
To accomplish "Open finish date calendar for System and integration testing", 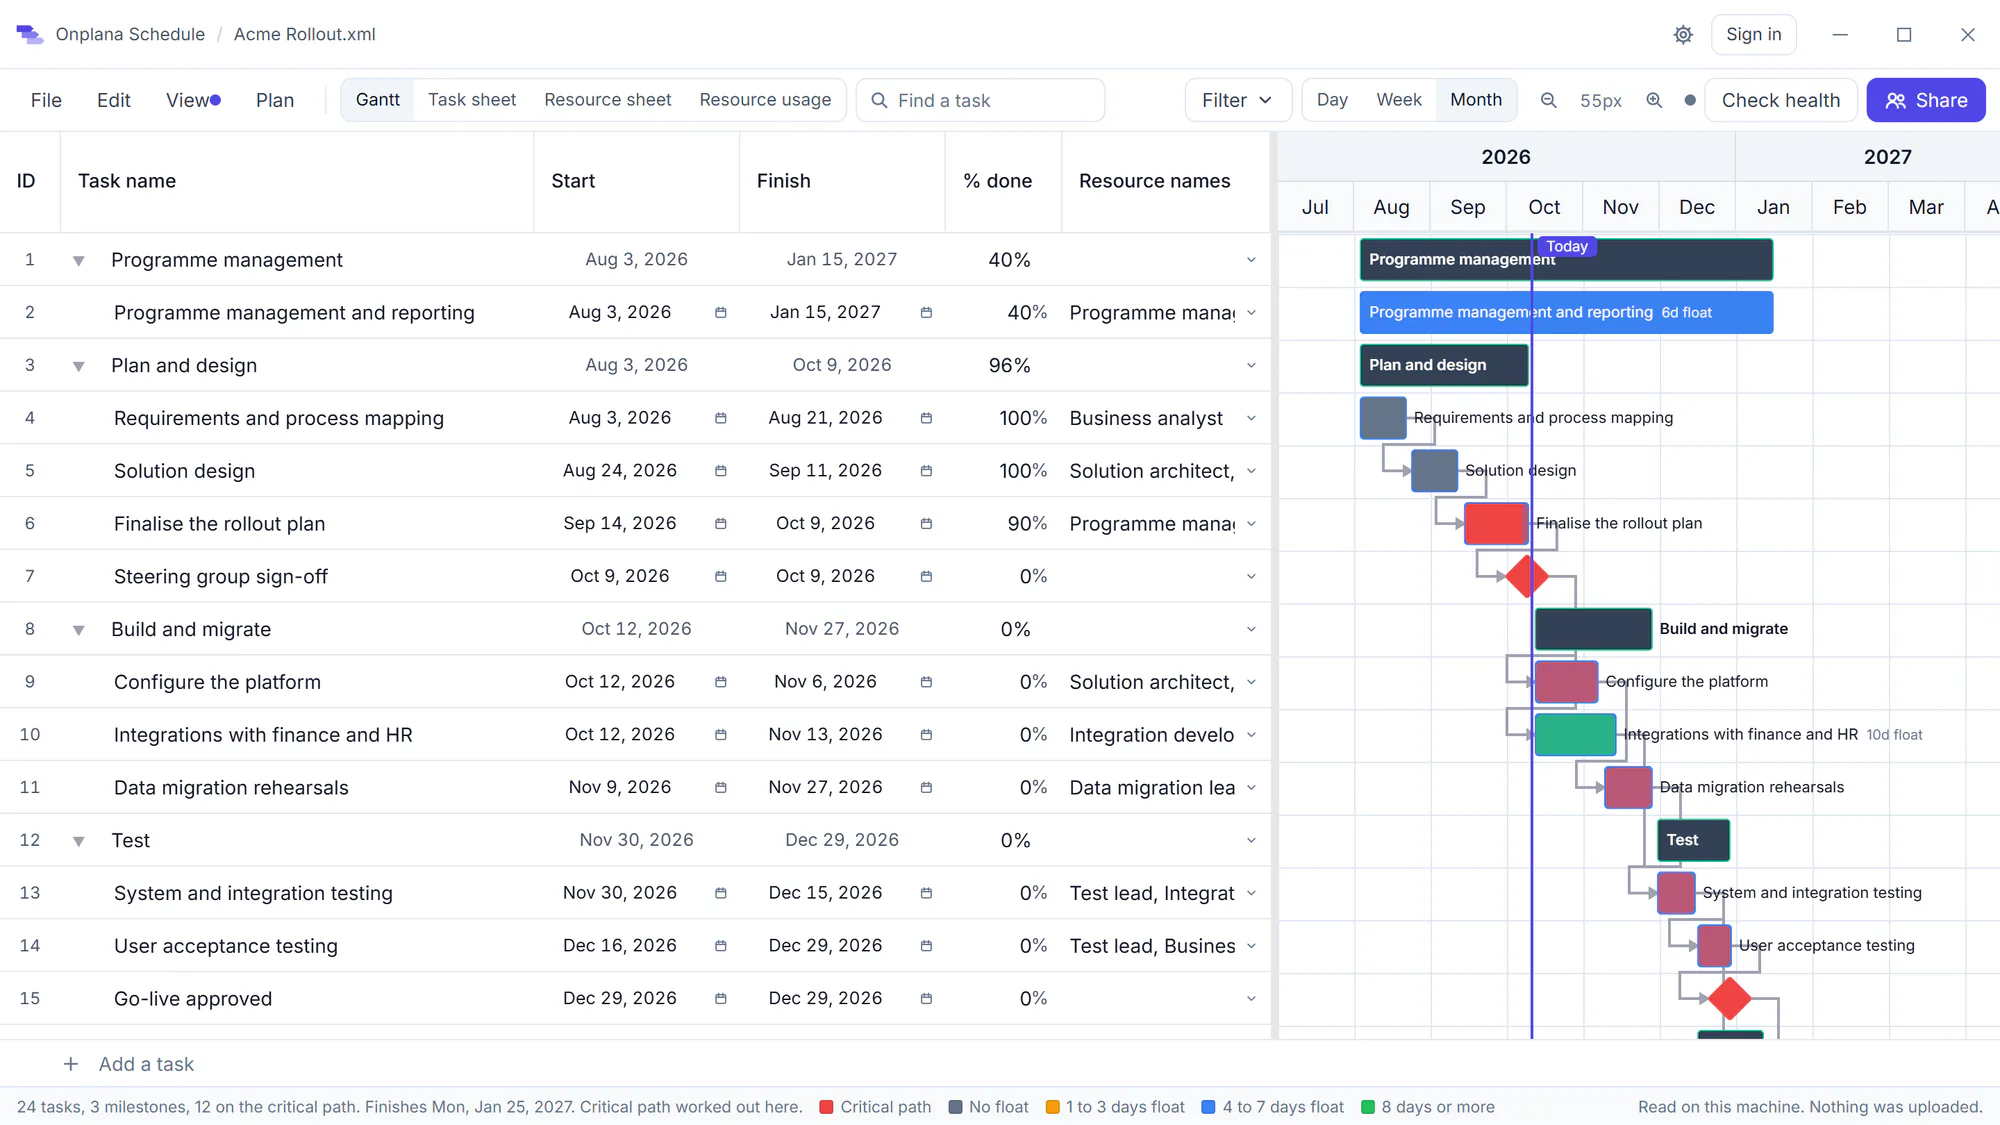I will coord(926,893).
